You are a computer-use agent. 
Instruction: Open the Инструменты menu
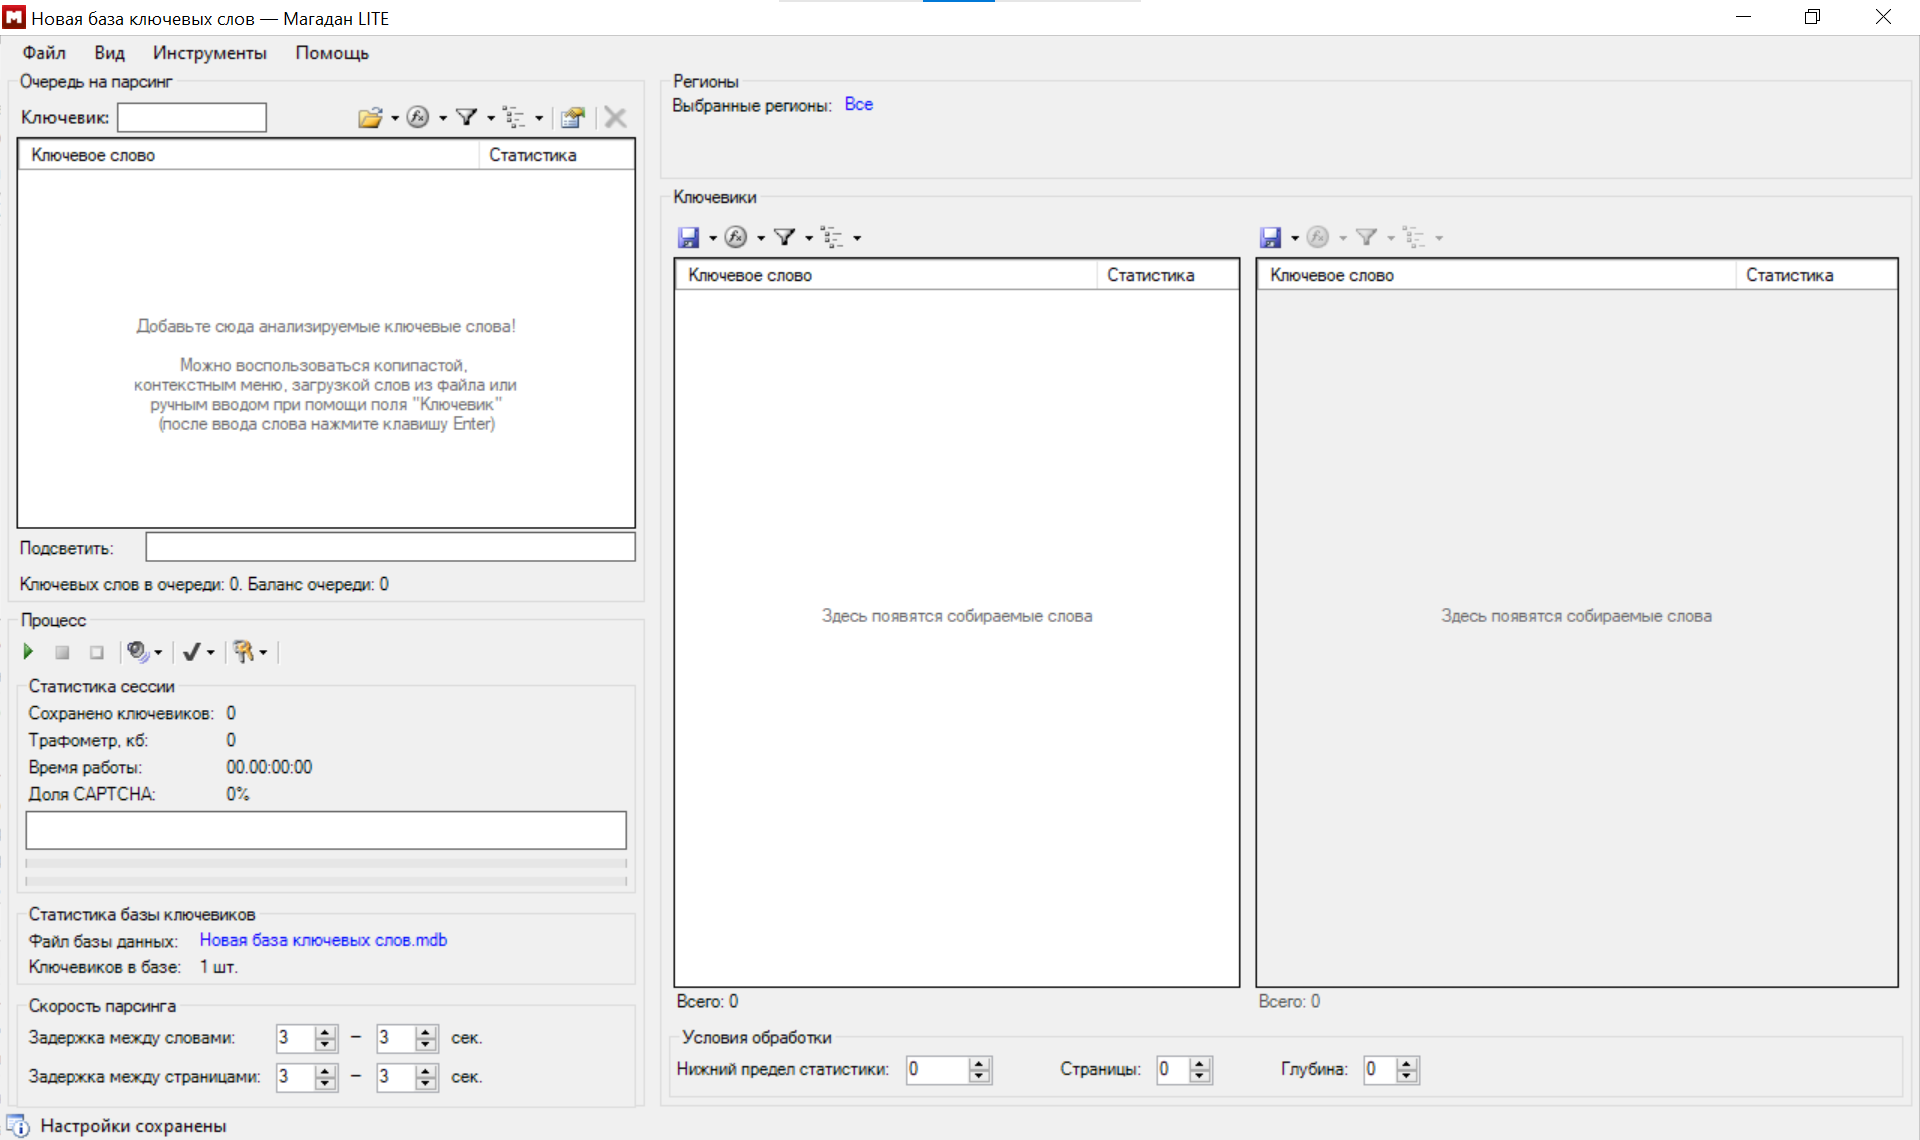point(209,53)
